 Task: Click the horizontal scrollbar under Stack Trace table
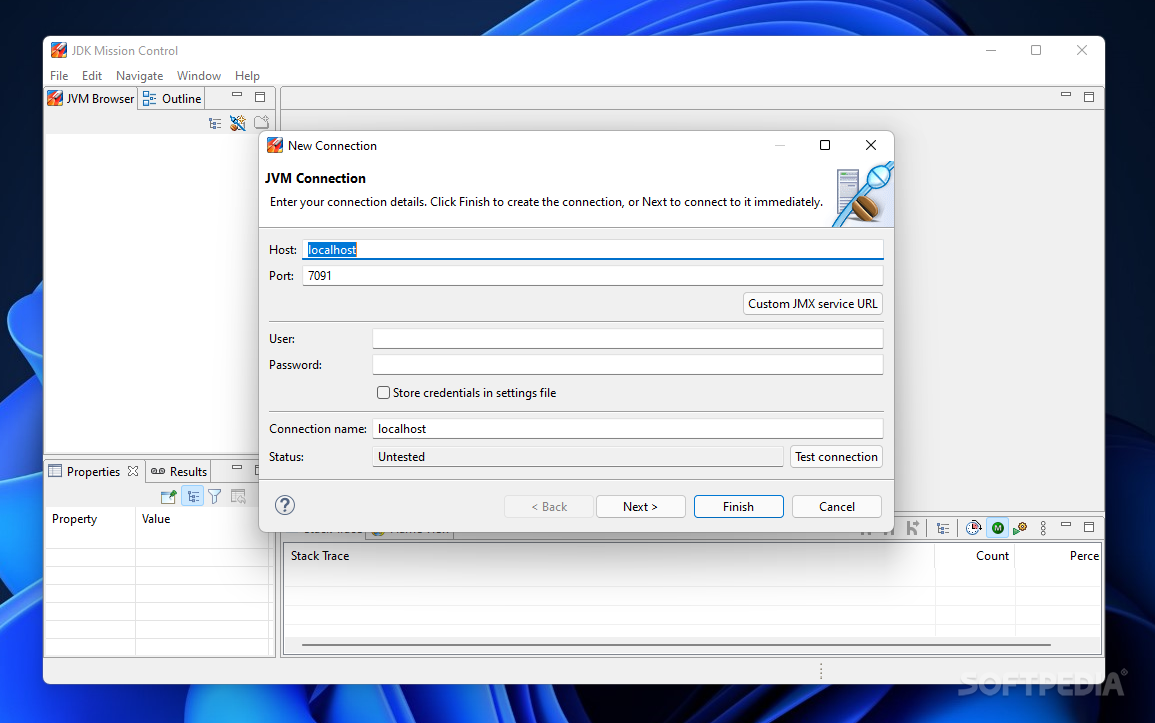tap(675, 645)
